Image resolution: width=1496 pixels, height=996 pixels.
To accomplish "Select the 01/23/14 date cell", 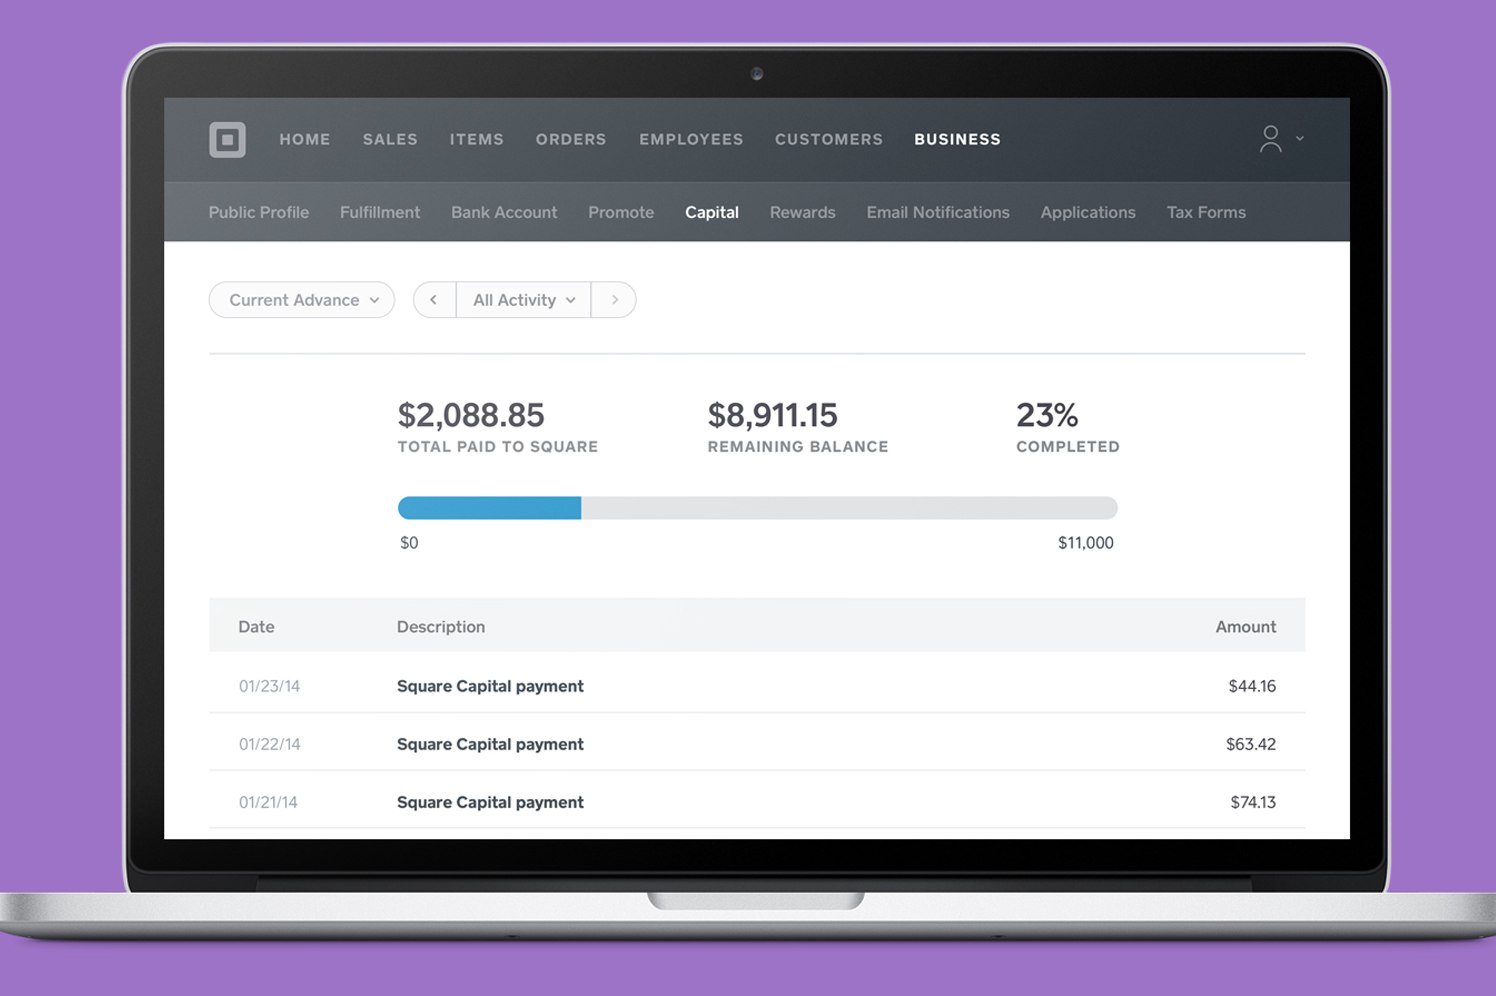I will (x=269, y=686).
